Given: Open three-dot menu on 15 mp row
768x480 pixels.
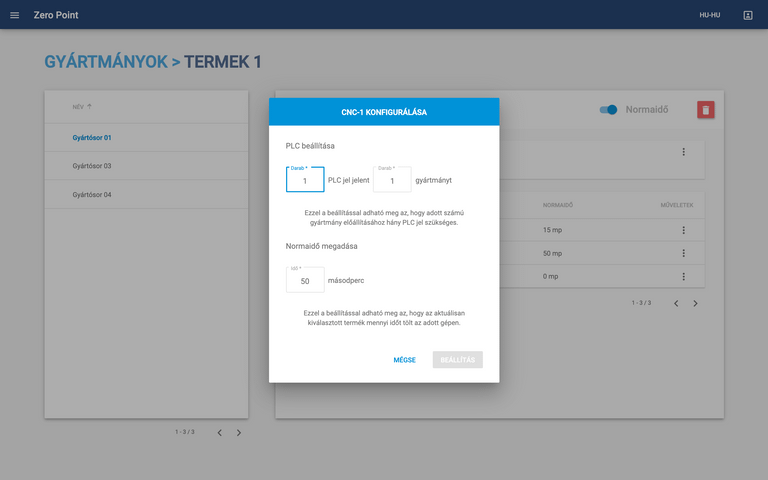Looking at the screenshot, I should [684, 230].
